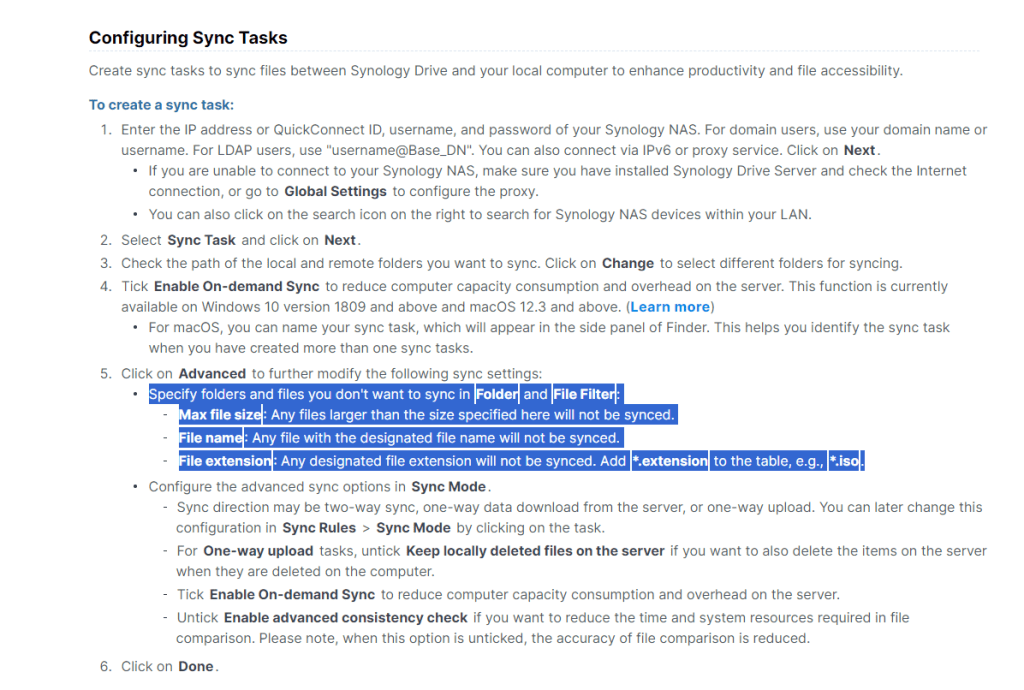Image resolution: width=1024 pixels, height=690 pixels.
Task: Click the highlighted 'Folder' word
Action: (497, 394)
